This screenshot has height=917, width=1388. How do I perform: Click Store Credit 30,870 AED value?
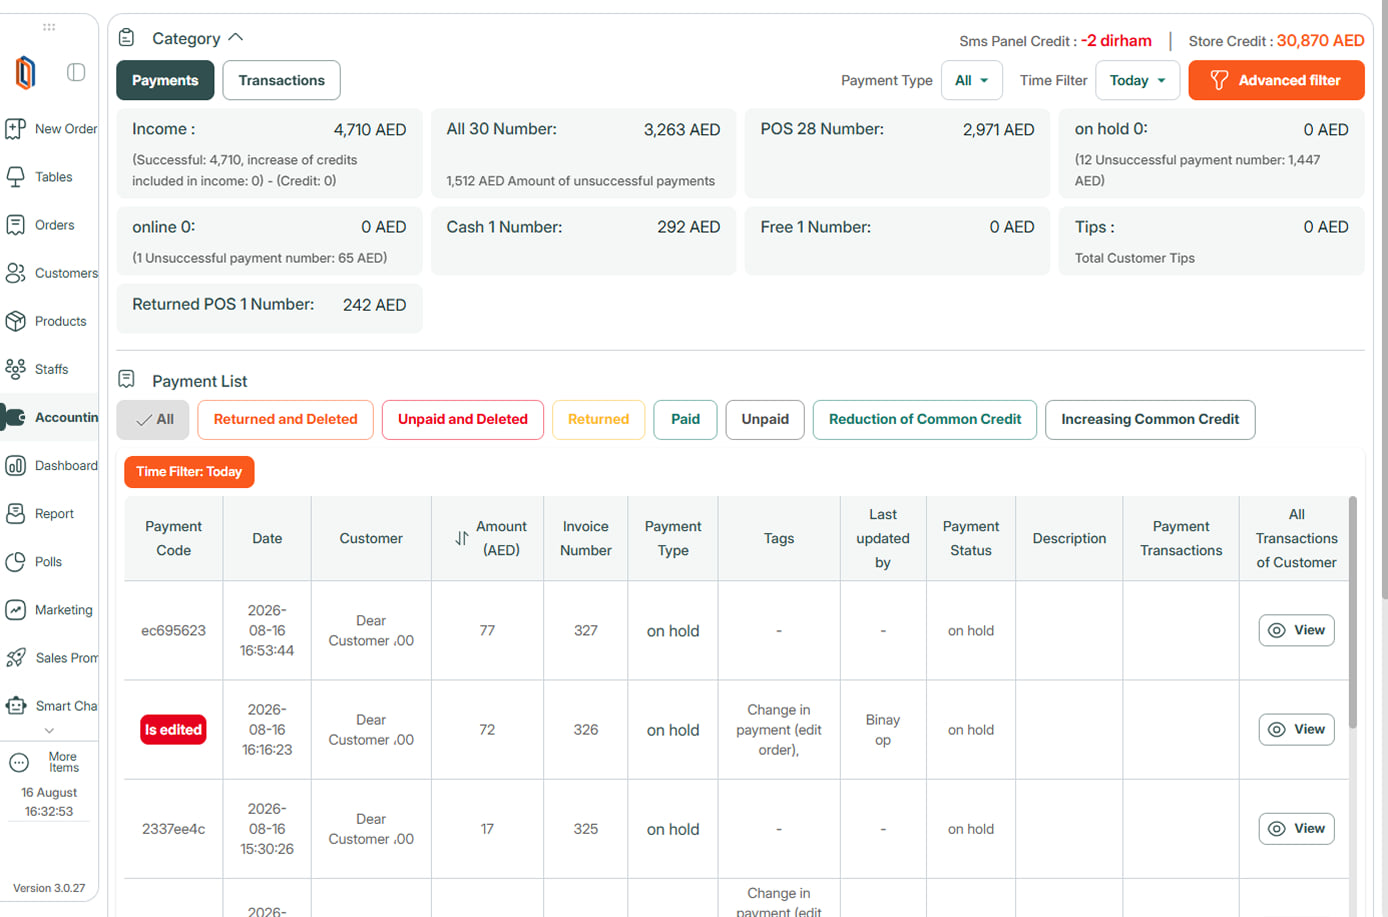click(1320, 40)
